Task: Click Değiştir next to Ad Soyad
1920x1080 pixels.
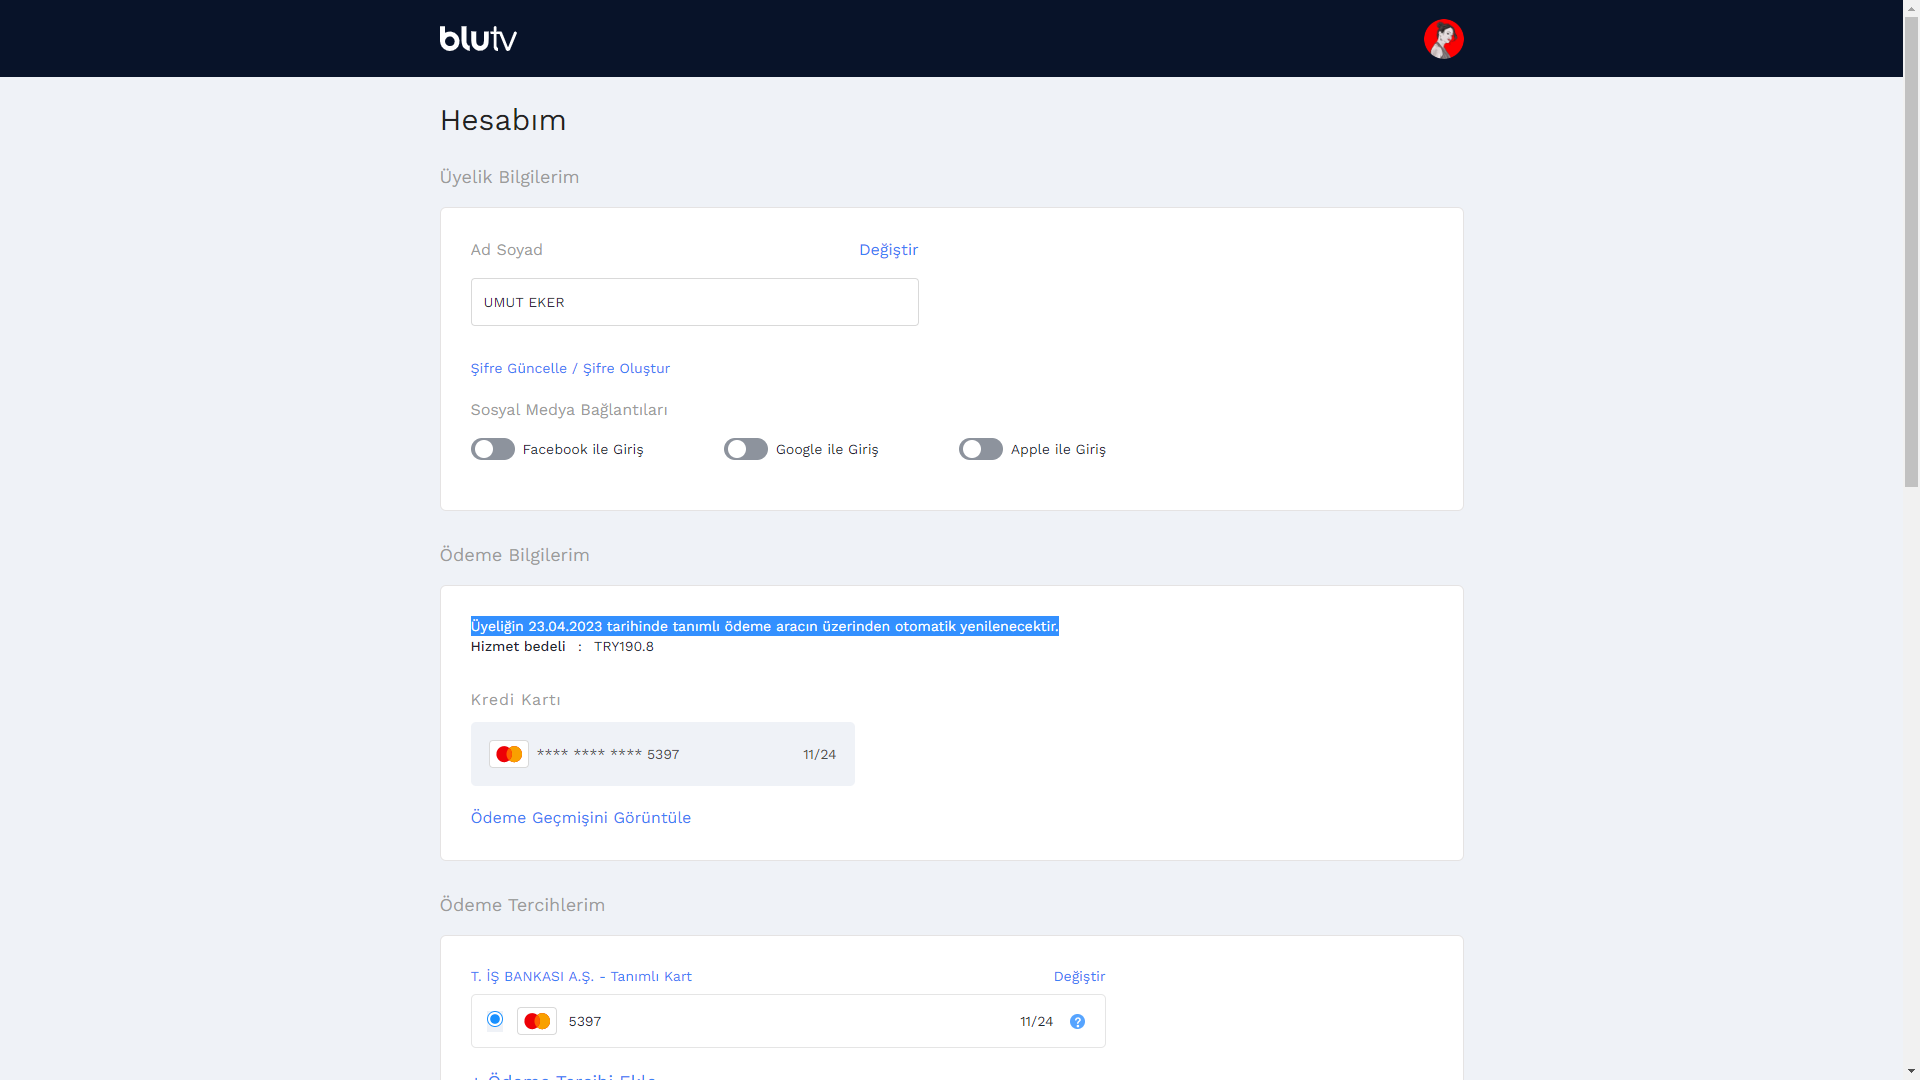Action: [888, 250]
